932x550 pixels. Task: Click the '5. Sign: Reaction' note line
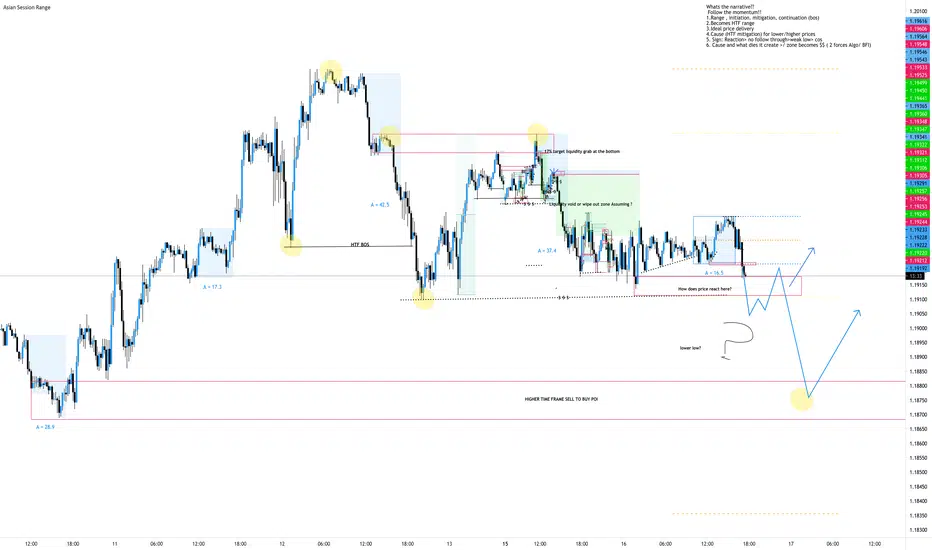(764, 39)
